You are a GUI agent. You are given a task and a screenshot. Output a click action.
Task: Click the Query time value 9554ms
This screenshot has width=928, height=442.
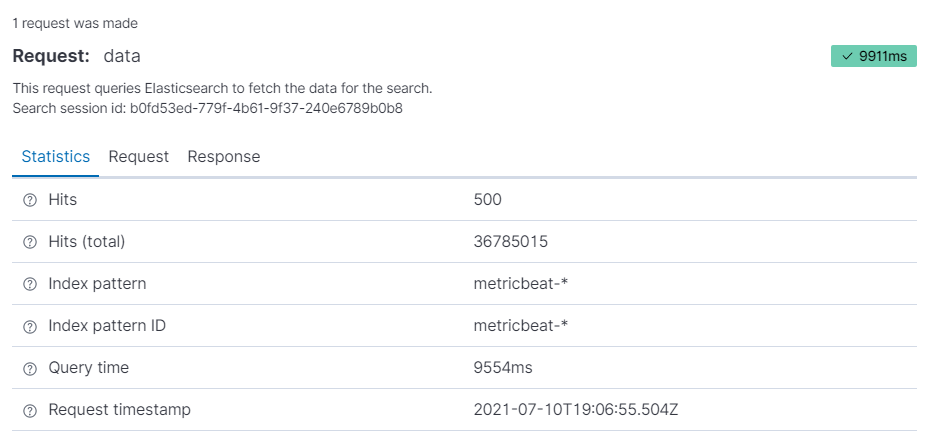tap(503, 368)
